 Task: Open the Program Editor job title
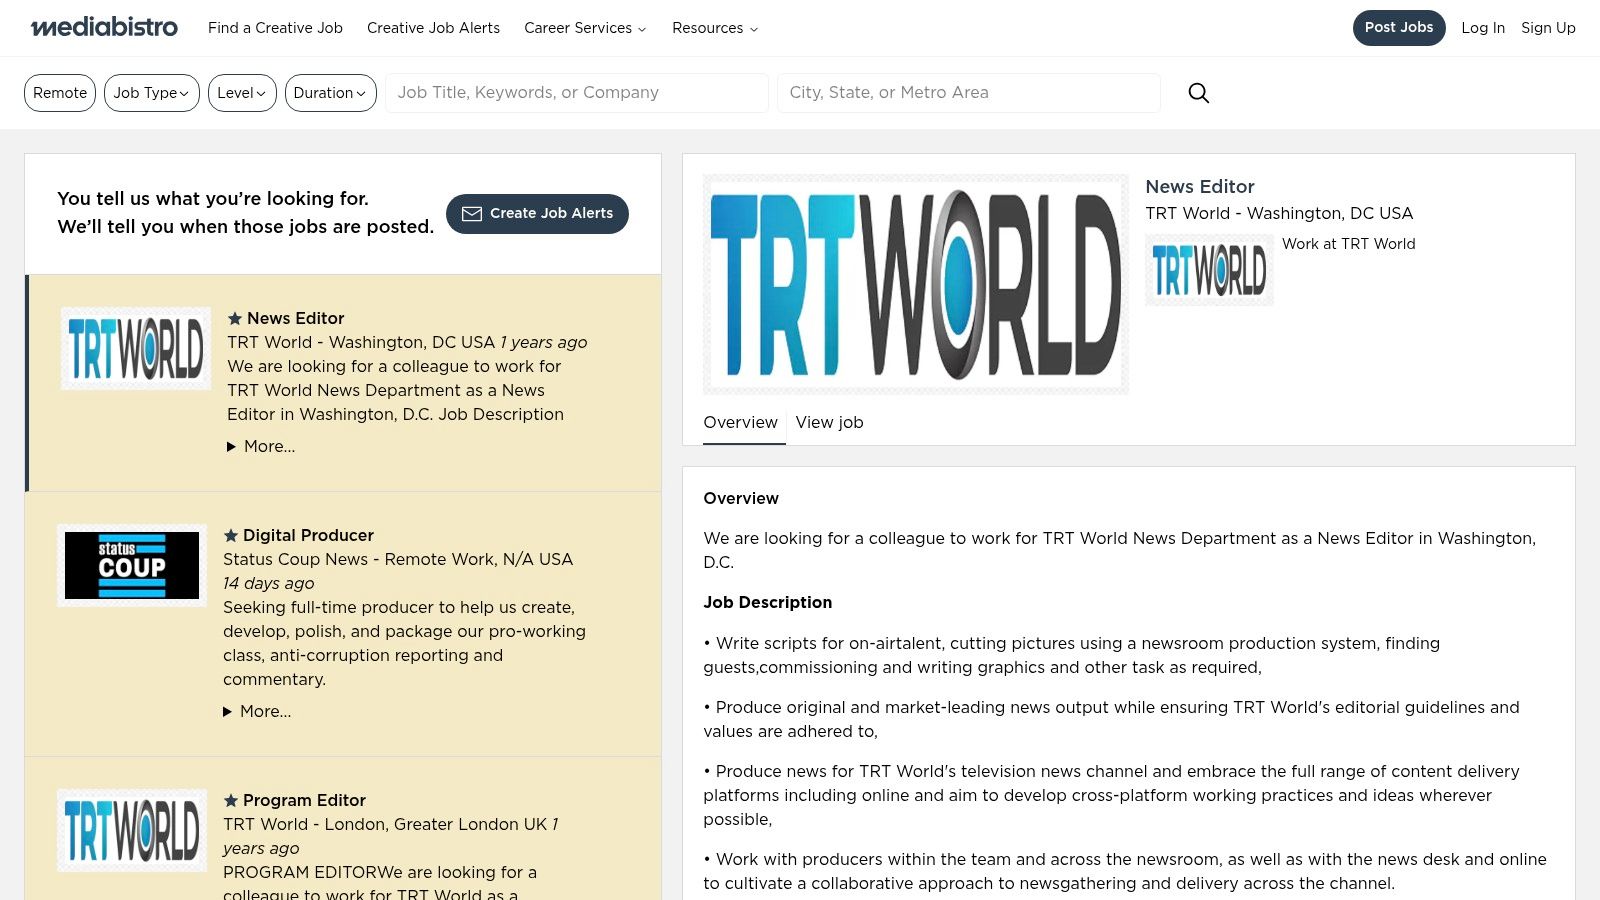coord(304,800)
